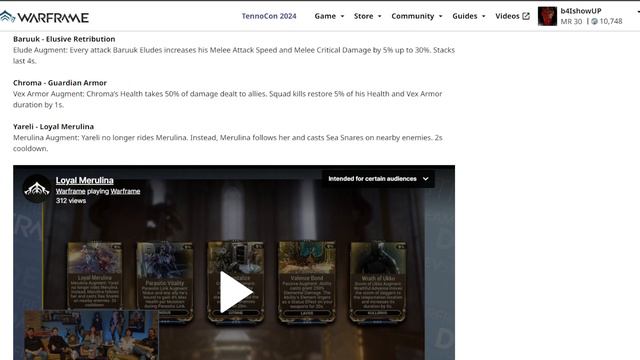The image size is (640, 360).
Task: Click the Warframe channel avatar on the video
Action: (x=37, y=189)
